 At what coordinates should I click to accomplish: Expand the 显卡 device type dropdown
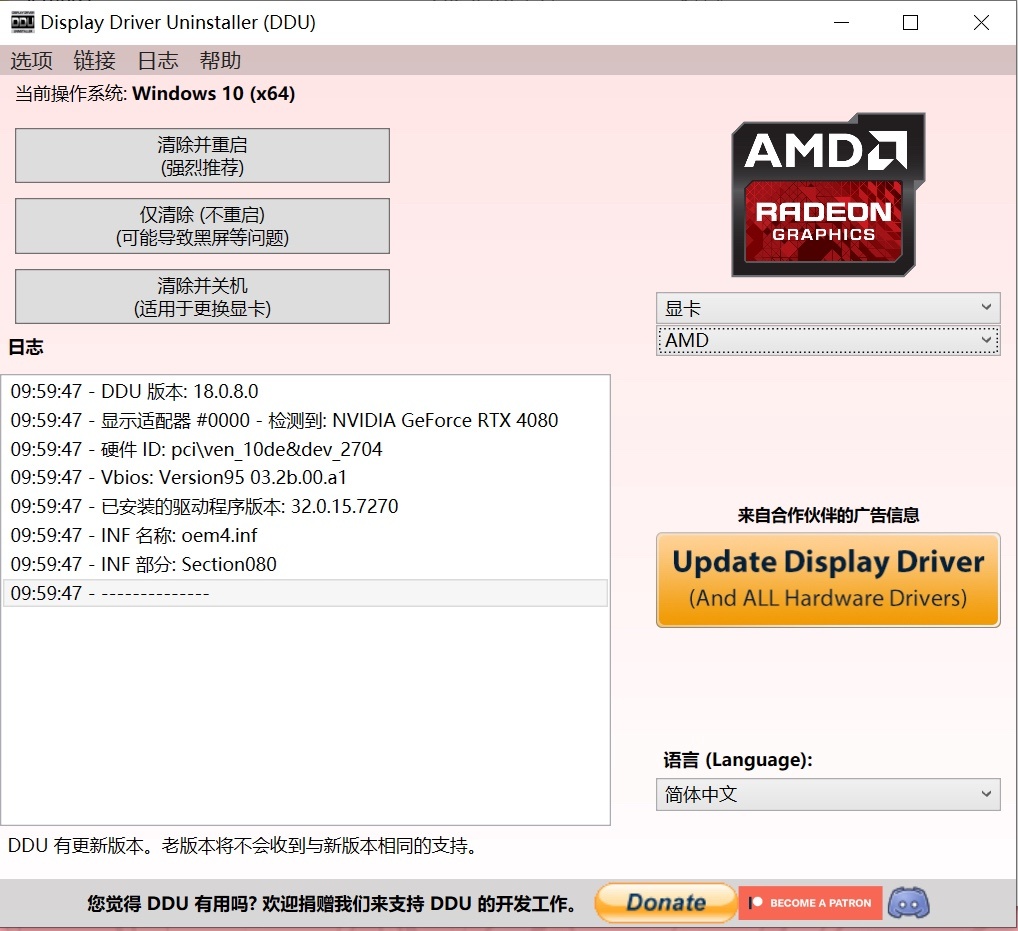tap(828, 308)
